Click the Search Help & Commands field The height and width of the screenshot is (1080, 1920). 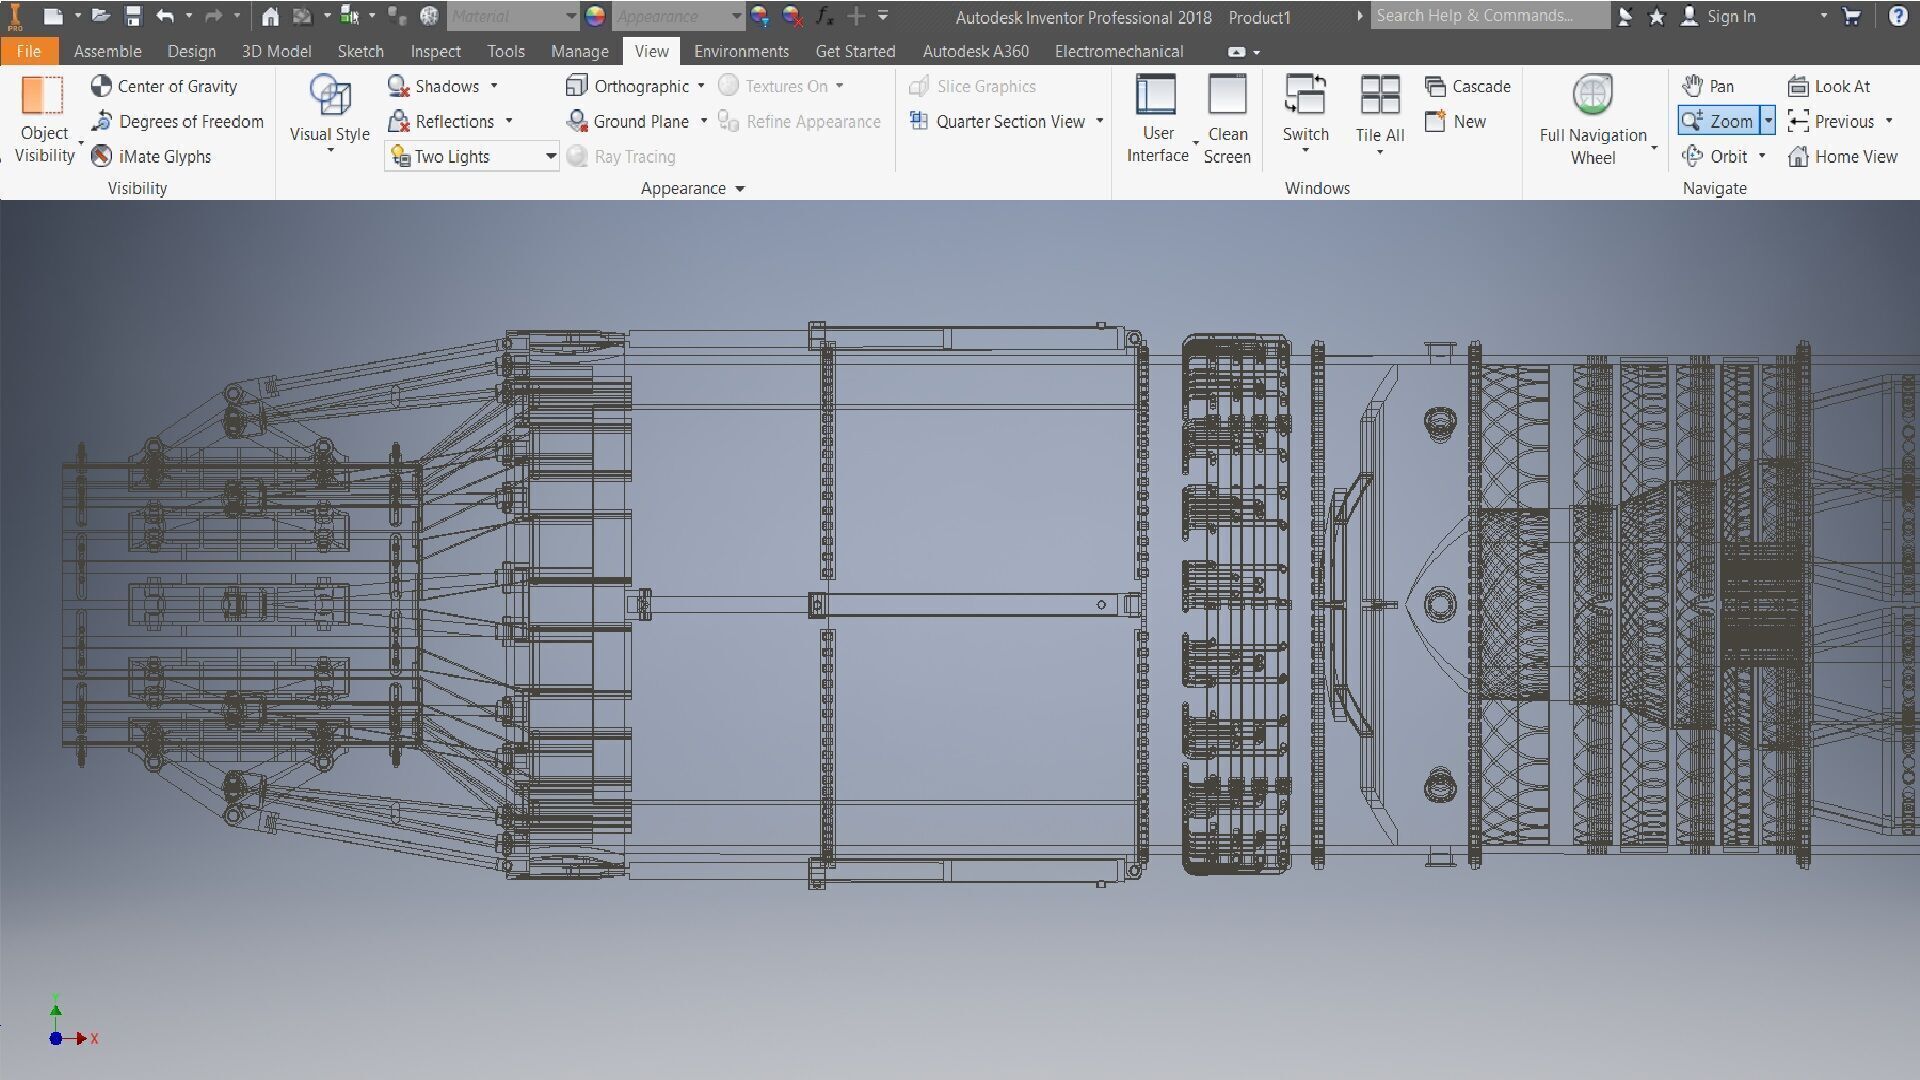click(1488, 16)
